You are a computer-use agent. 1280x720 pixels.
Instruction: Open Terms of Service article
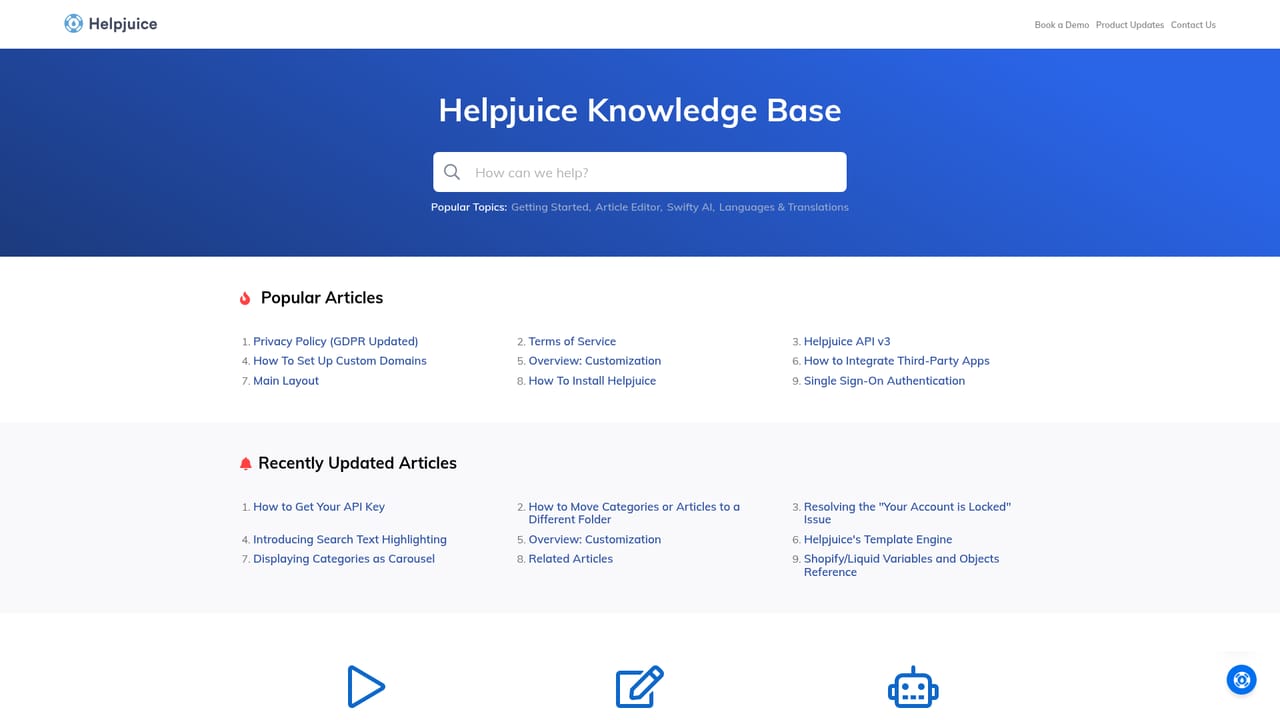click(572, 342)
